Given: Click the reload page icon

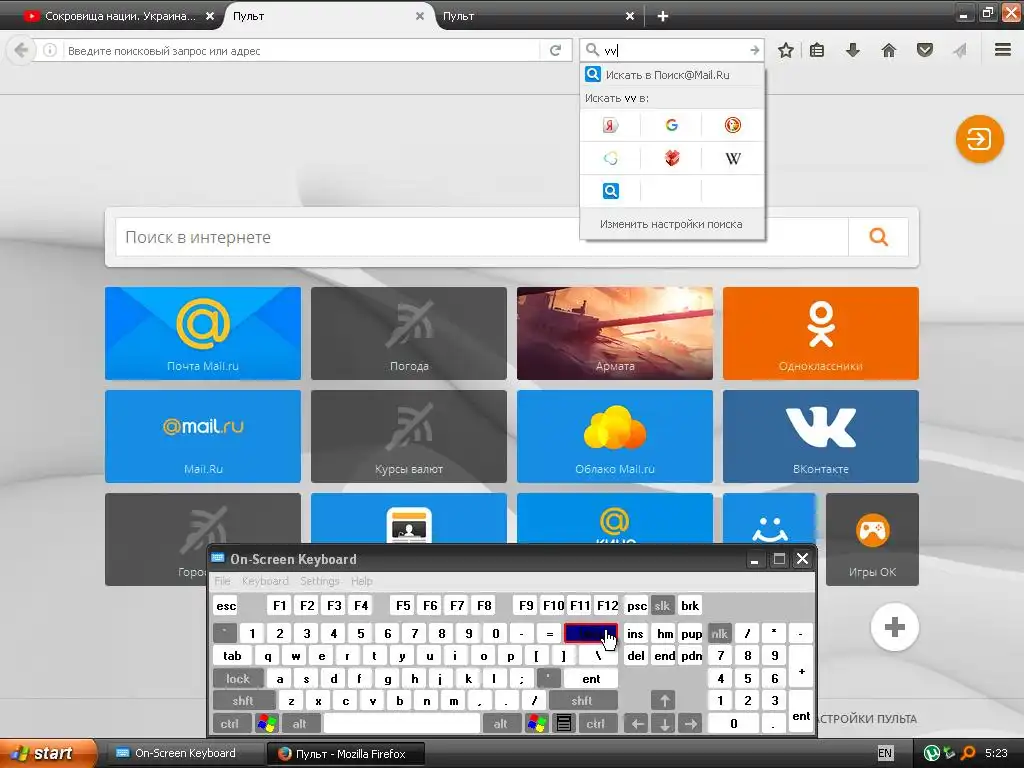Looking at the screenshot, I should click(555, 50).
